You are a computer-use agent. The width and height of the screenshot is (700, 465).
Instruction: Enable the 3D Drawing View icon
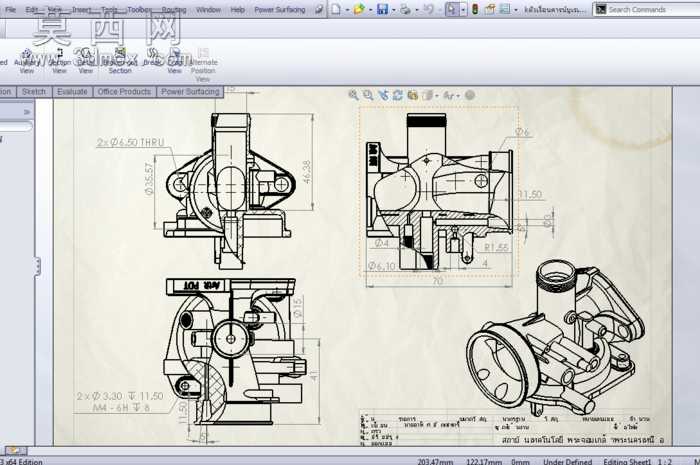tap(412, 95)
